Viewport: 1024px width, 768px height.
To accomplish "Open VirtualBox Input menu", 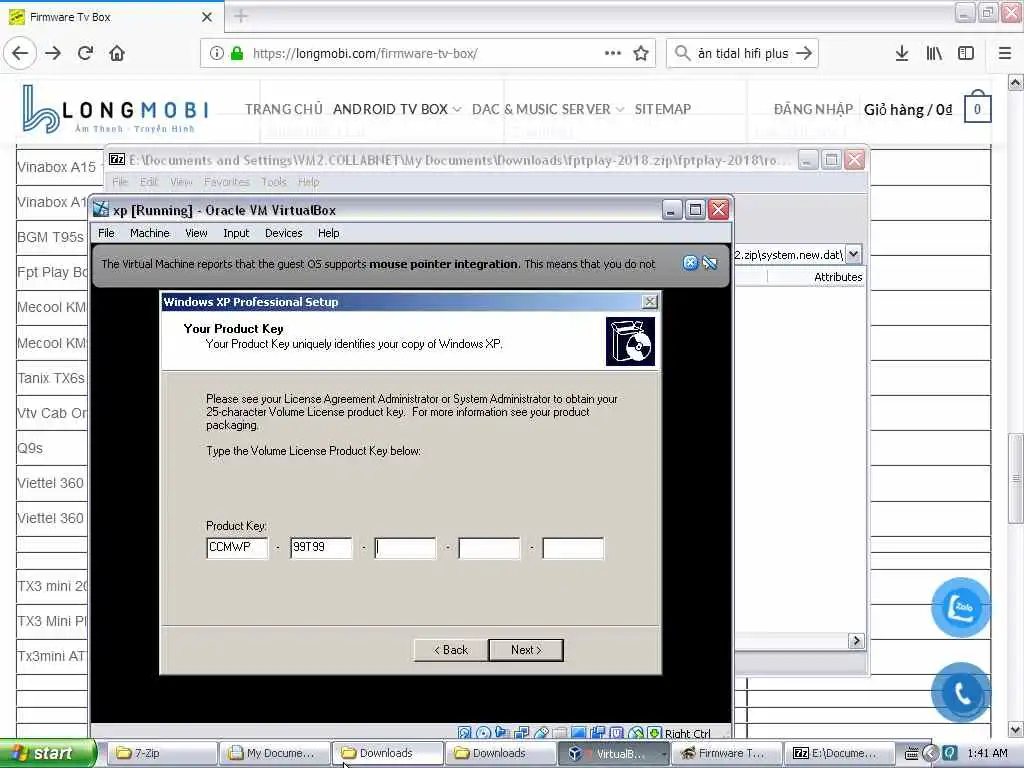I will click(x=236, y=233).
